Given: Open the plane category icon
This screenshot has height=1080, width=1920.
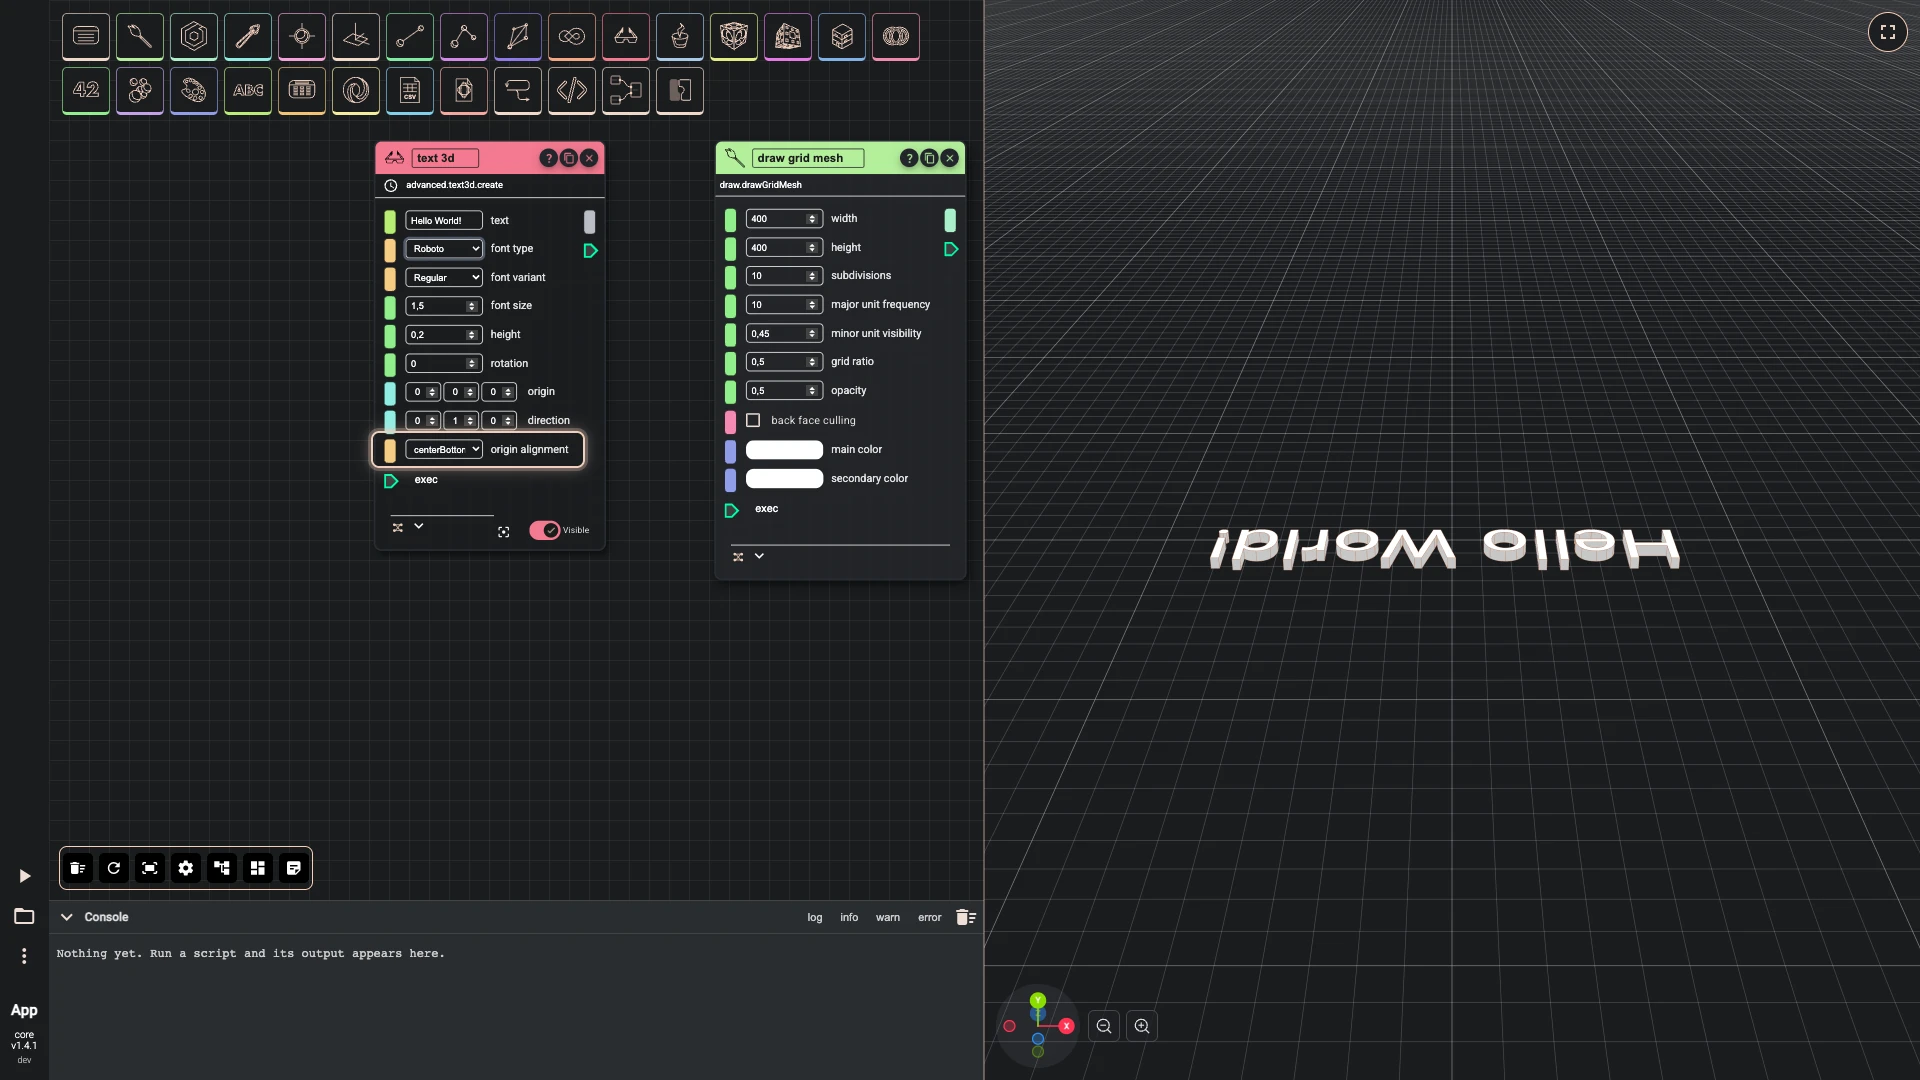Looking at the screenshot, I should [356, 37].
